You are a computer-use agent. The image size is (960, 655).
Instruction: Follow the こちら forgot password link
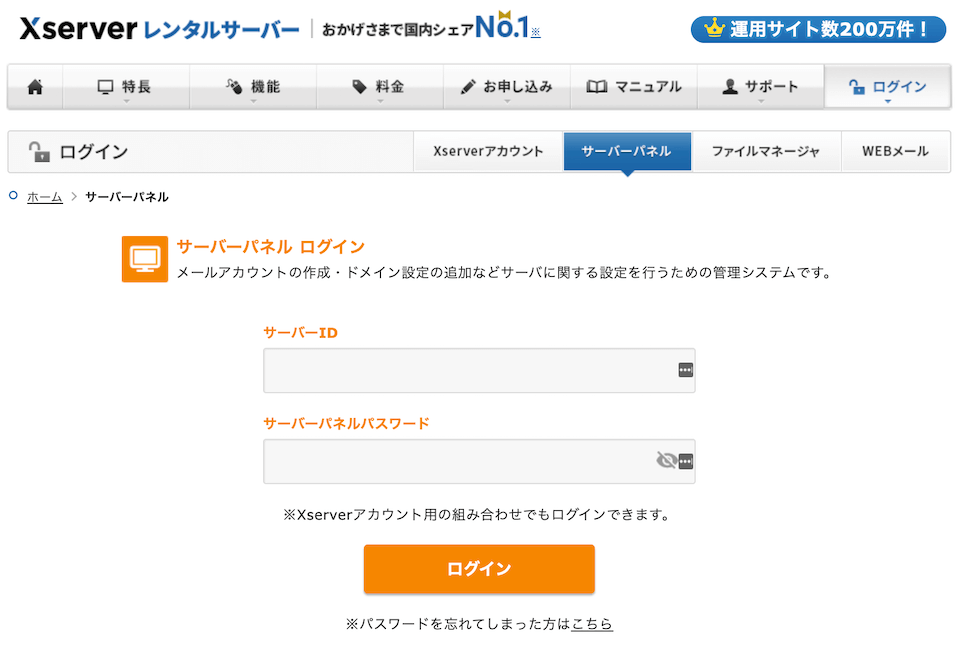coord(592,624)
